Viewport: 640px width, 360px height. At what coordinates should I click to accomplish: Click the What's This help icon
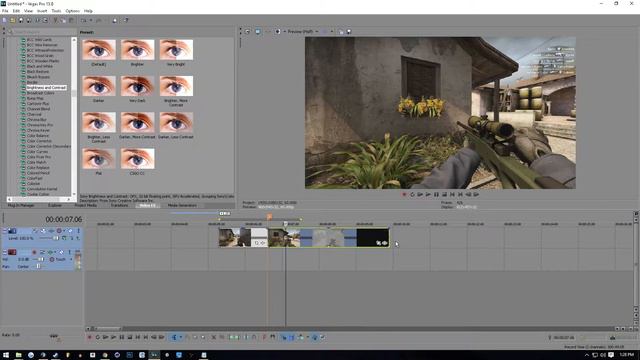pos(126,20)
